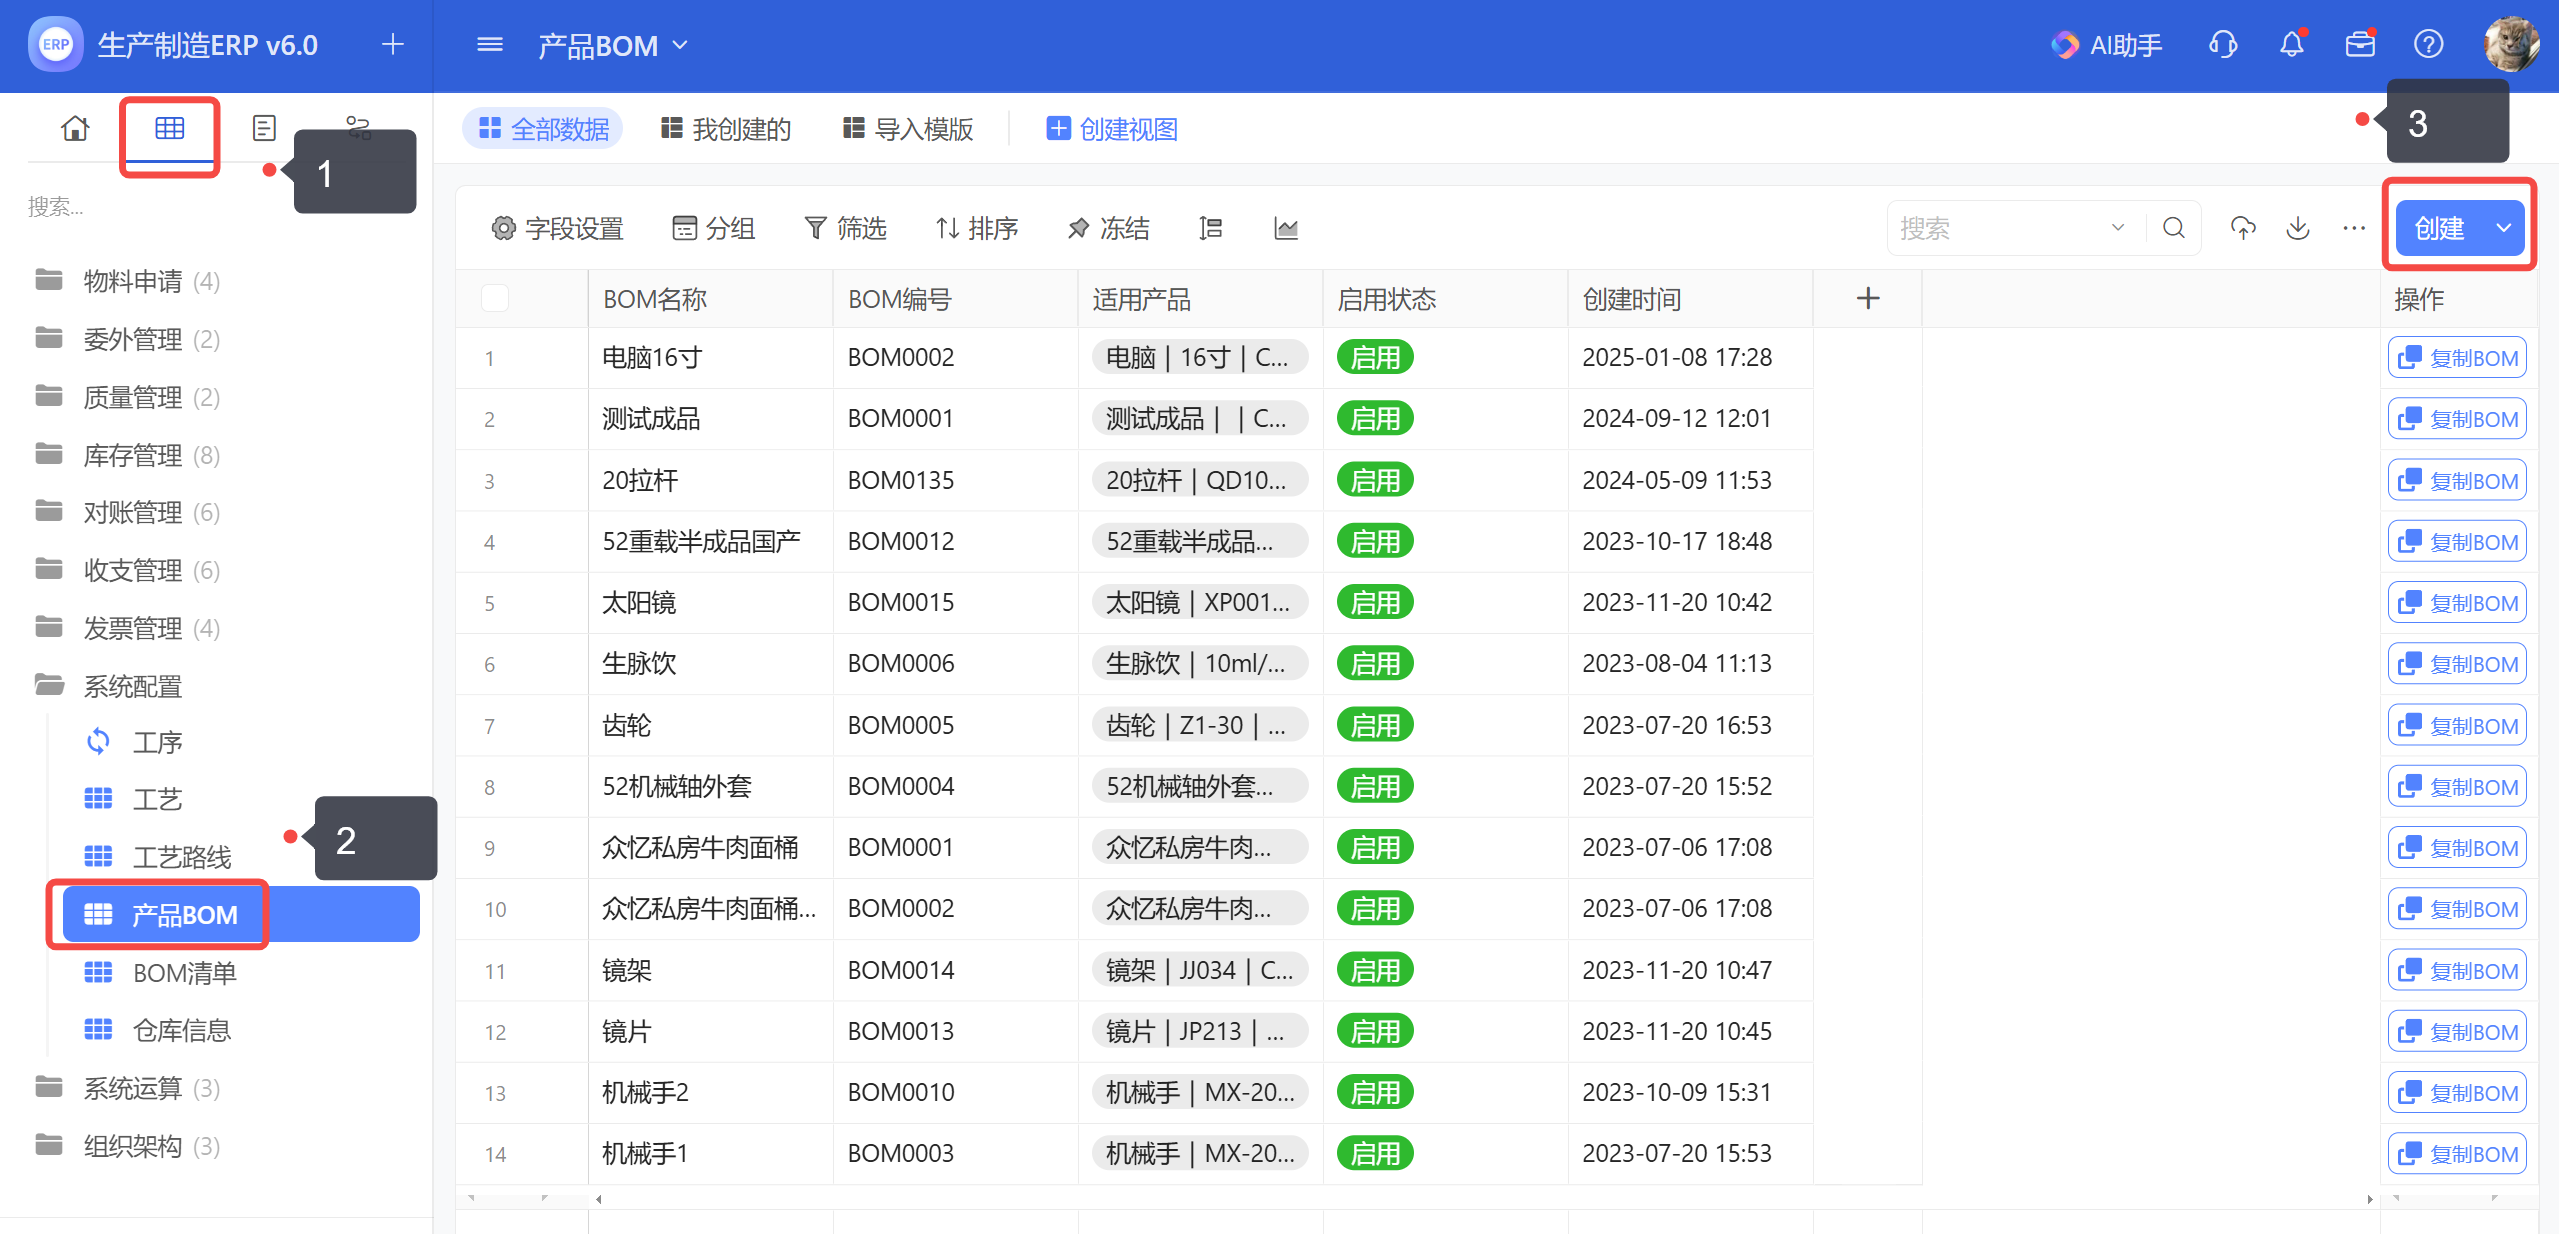Click the right arrow of horizontal scrollbar
The width and height of the screenshot is (2559, 1234).
point(2368,1198)
